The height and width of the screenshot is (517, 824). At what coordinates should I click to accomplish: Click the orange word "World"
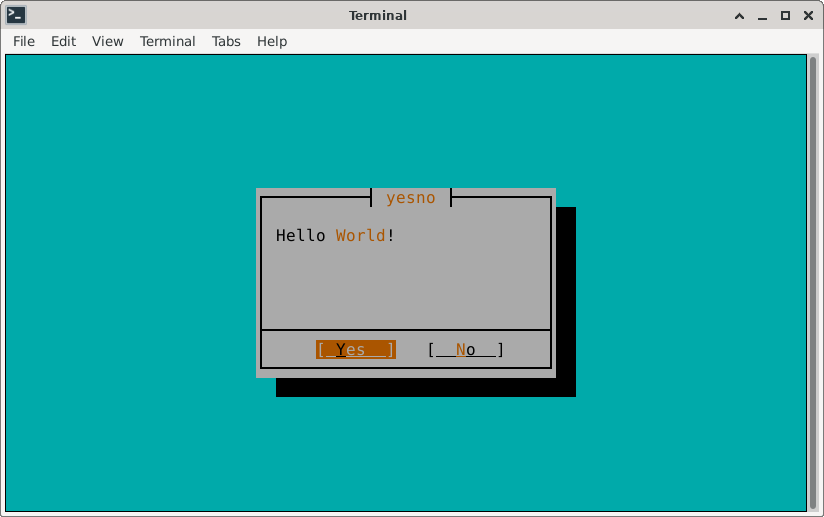[x=360, y=236]
